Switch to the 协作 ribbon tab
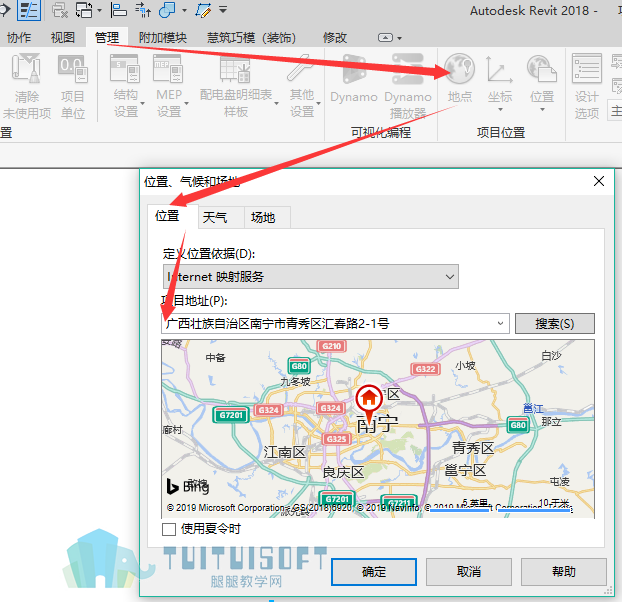 tap(19, 38)
